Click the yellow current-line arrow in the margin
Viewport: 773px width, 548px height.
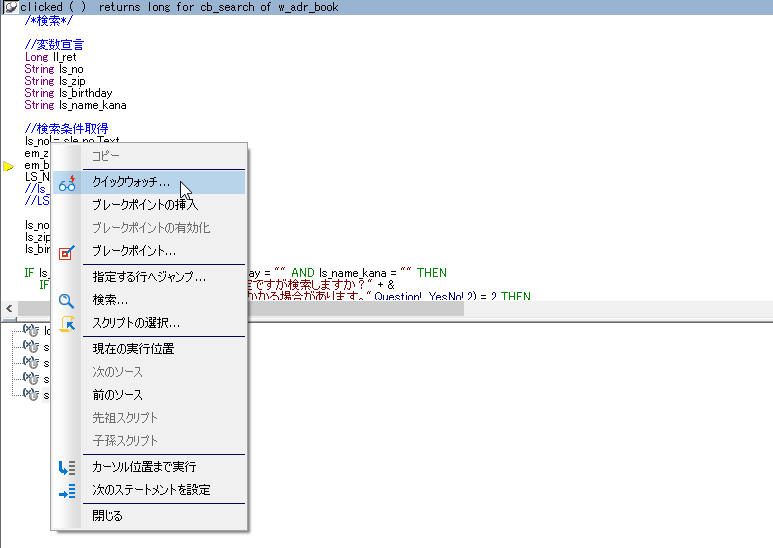pyautogui.click(x=8, y=166)
